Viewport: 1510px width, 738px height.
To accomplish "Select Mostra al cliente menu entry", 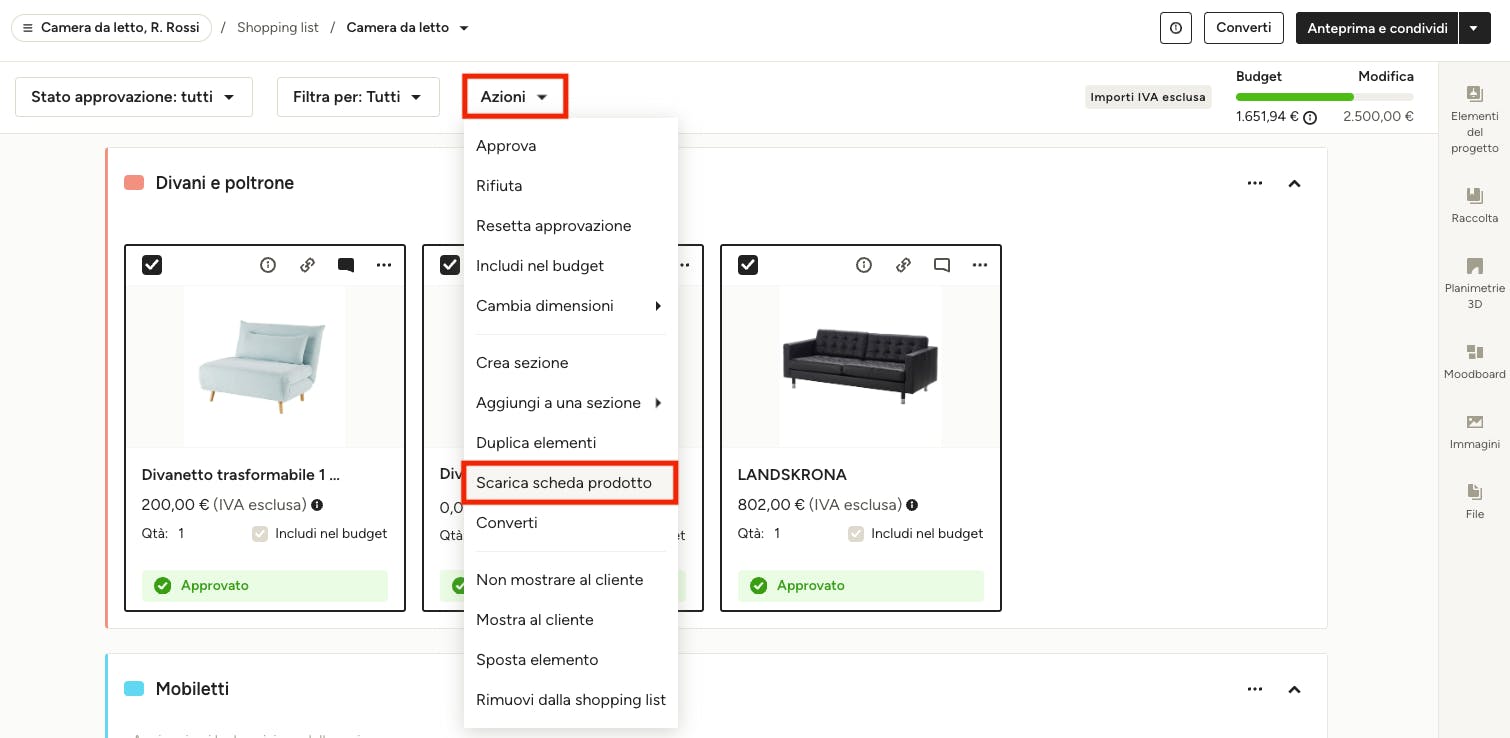I will click(x=571, y=620).
